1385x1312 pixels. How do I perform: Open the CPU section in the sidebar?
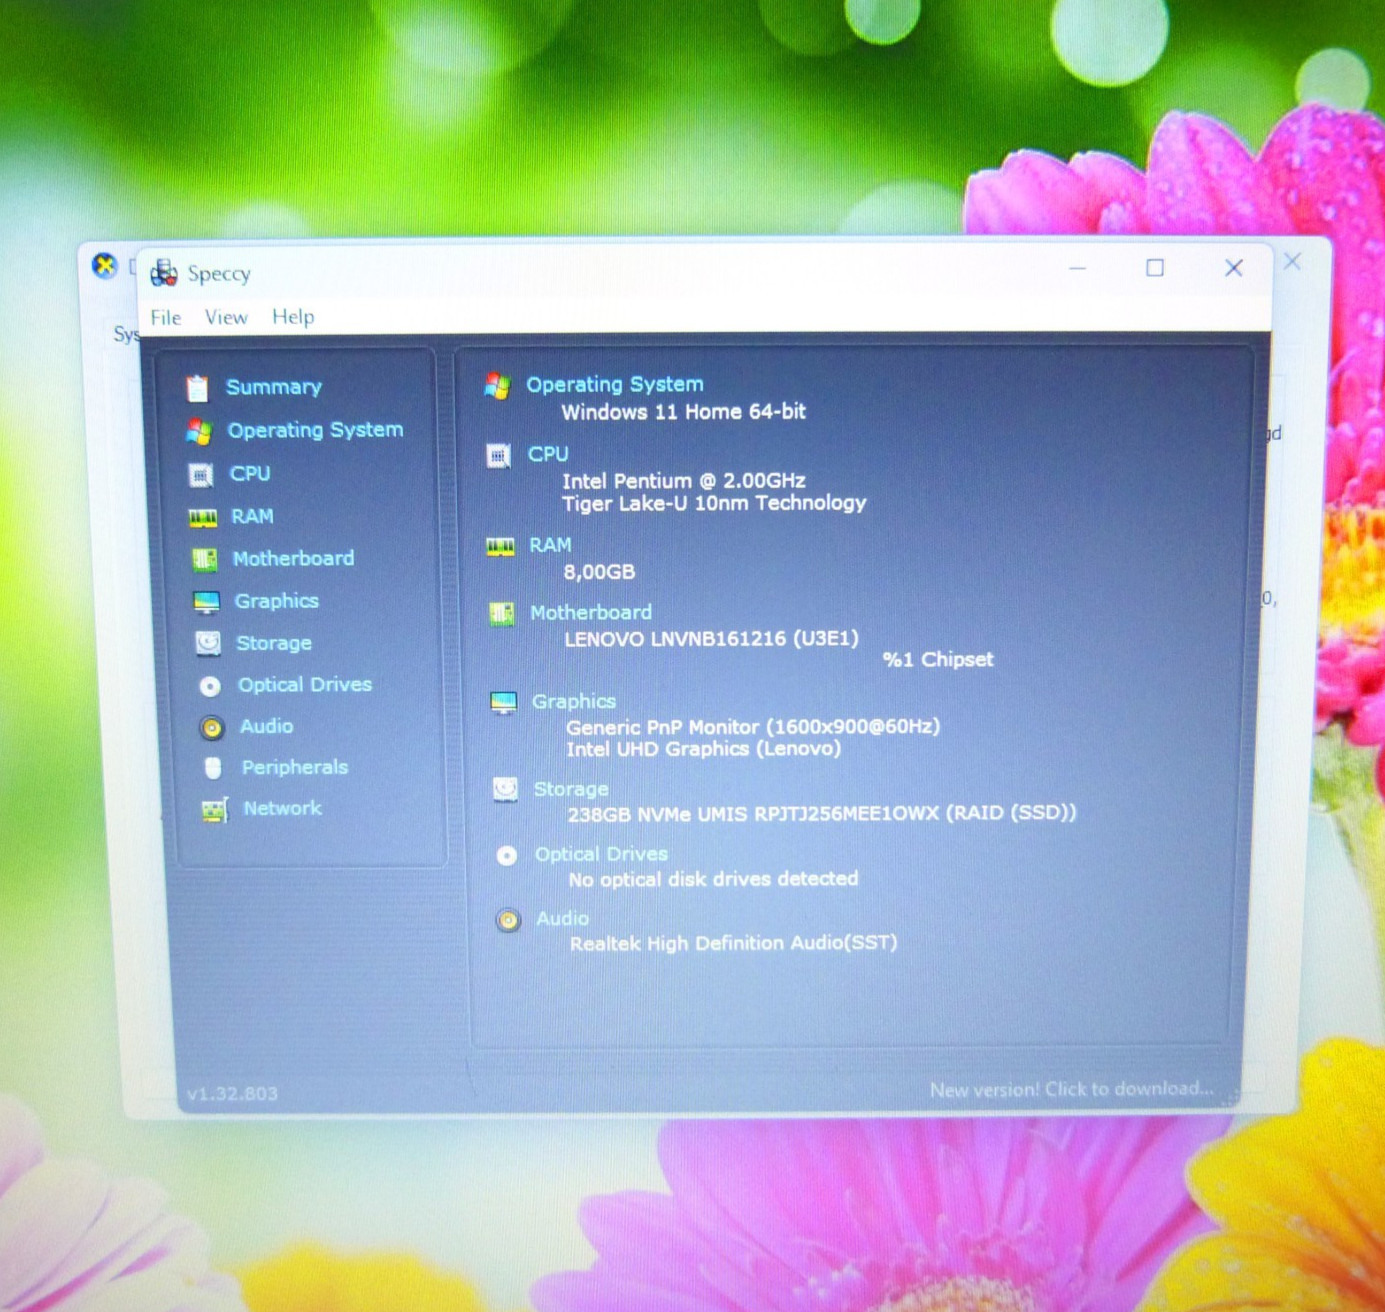[x=250, y=474]
